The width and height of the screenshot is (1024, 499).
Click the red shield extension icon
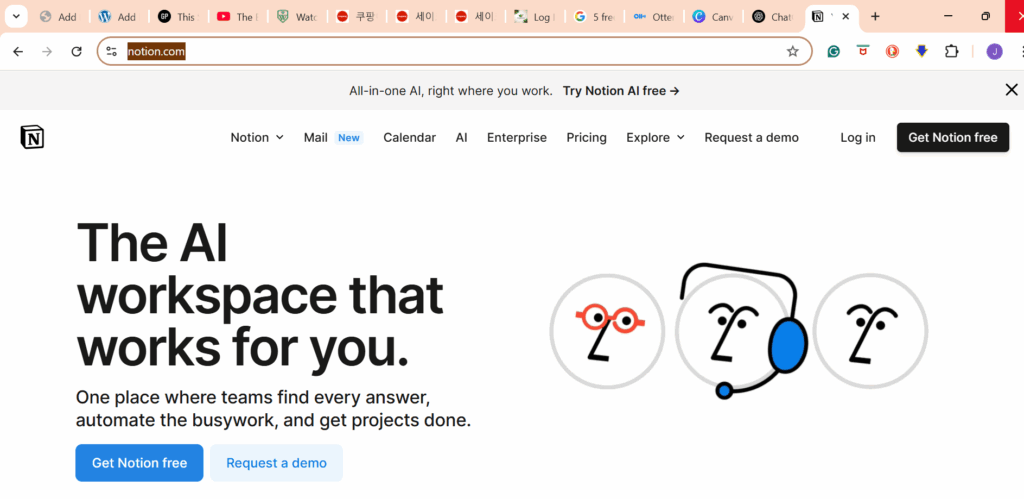(863, 52)
